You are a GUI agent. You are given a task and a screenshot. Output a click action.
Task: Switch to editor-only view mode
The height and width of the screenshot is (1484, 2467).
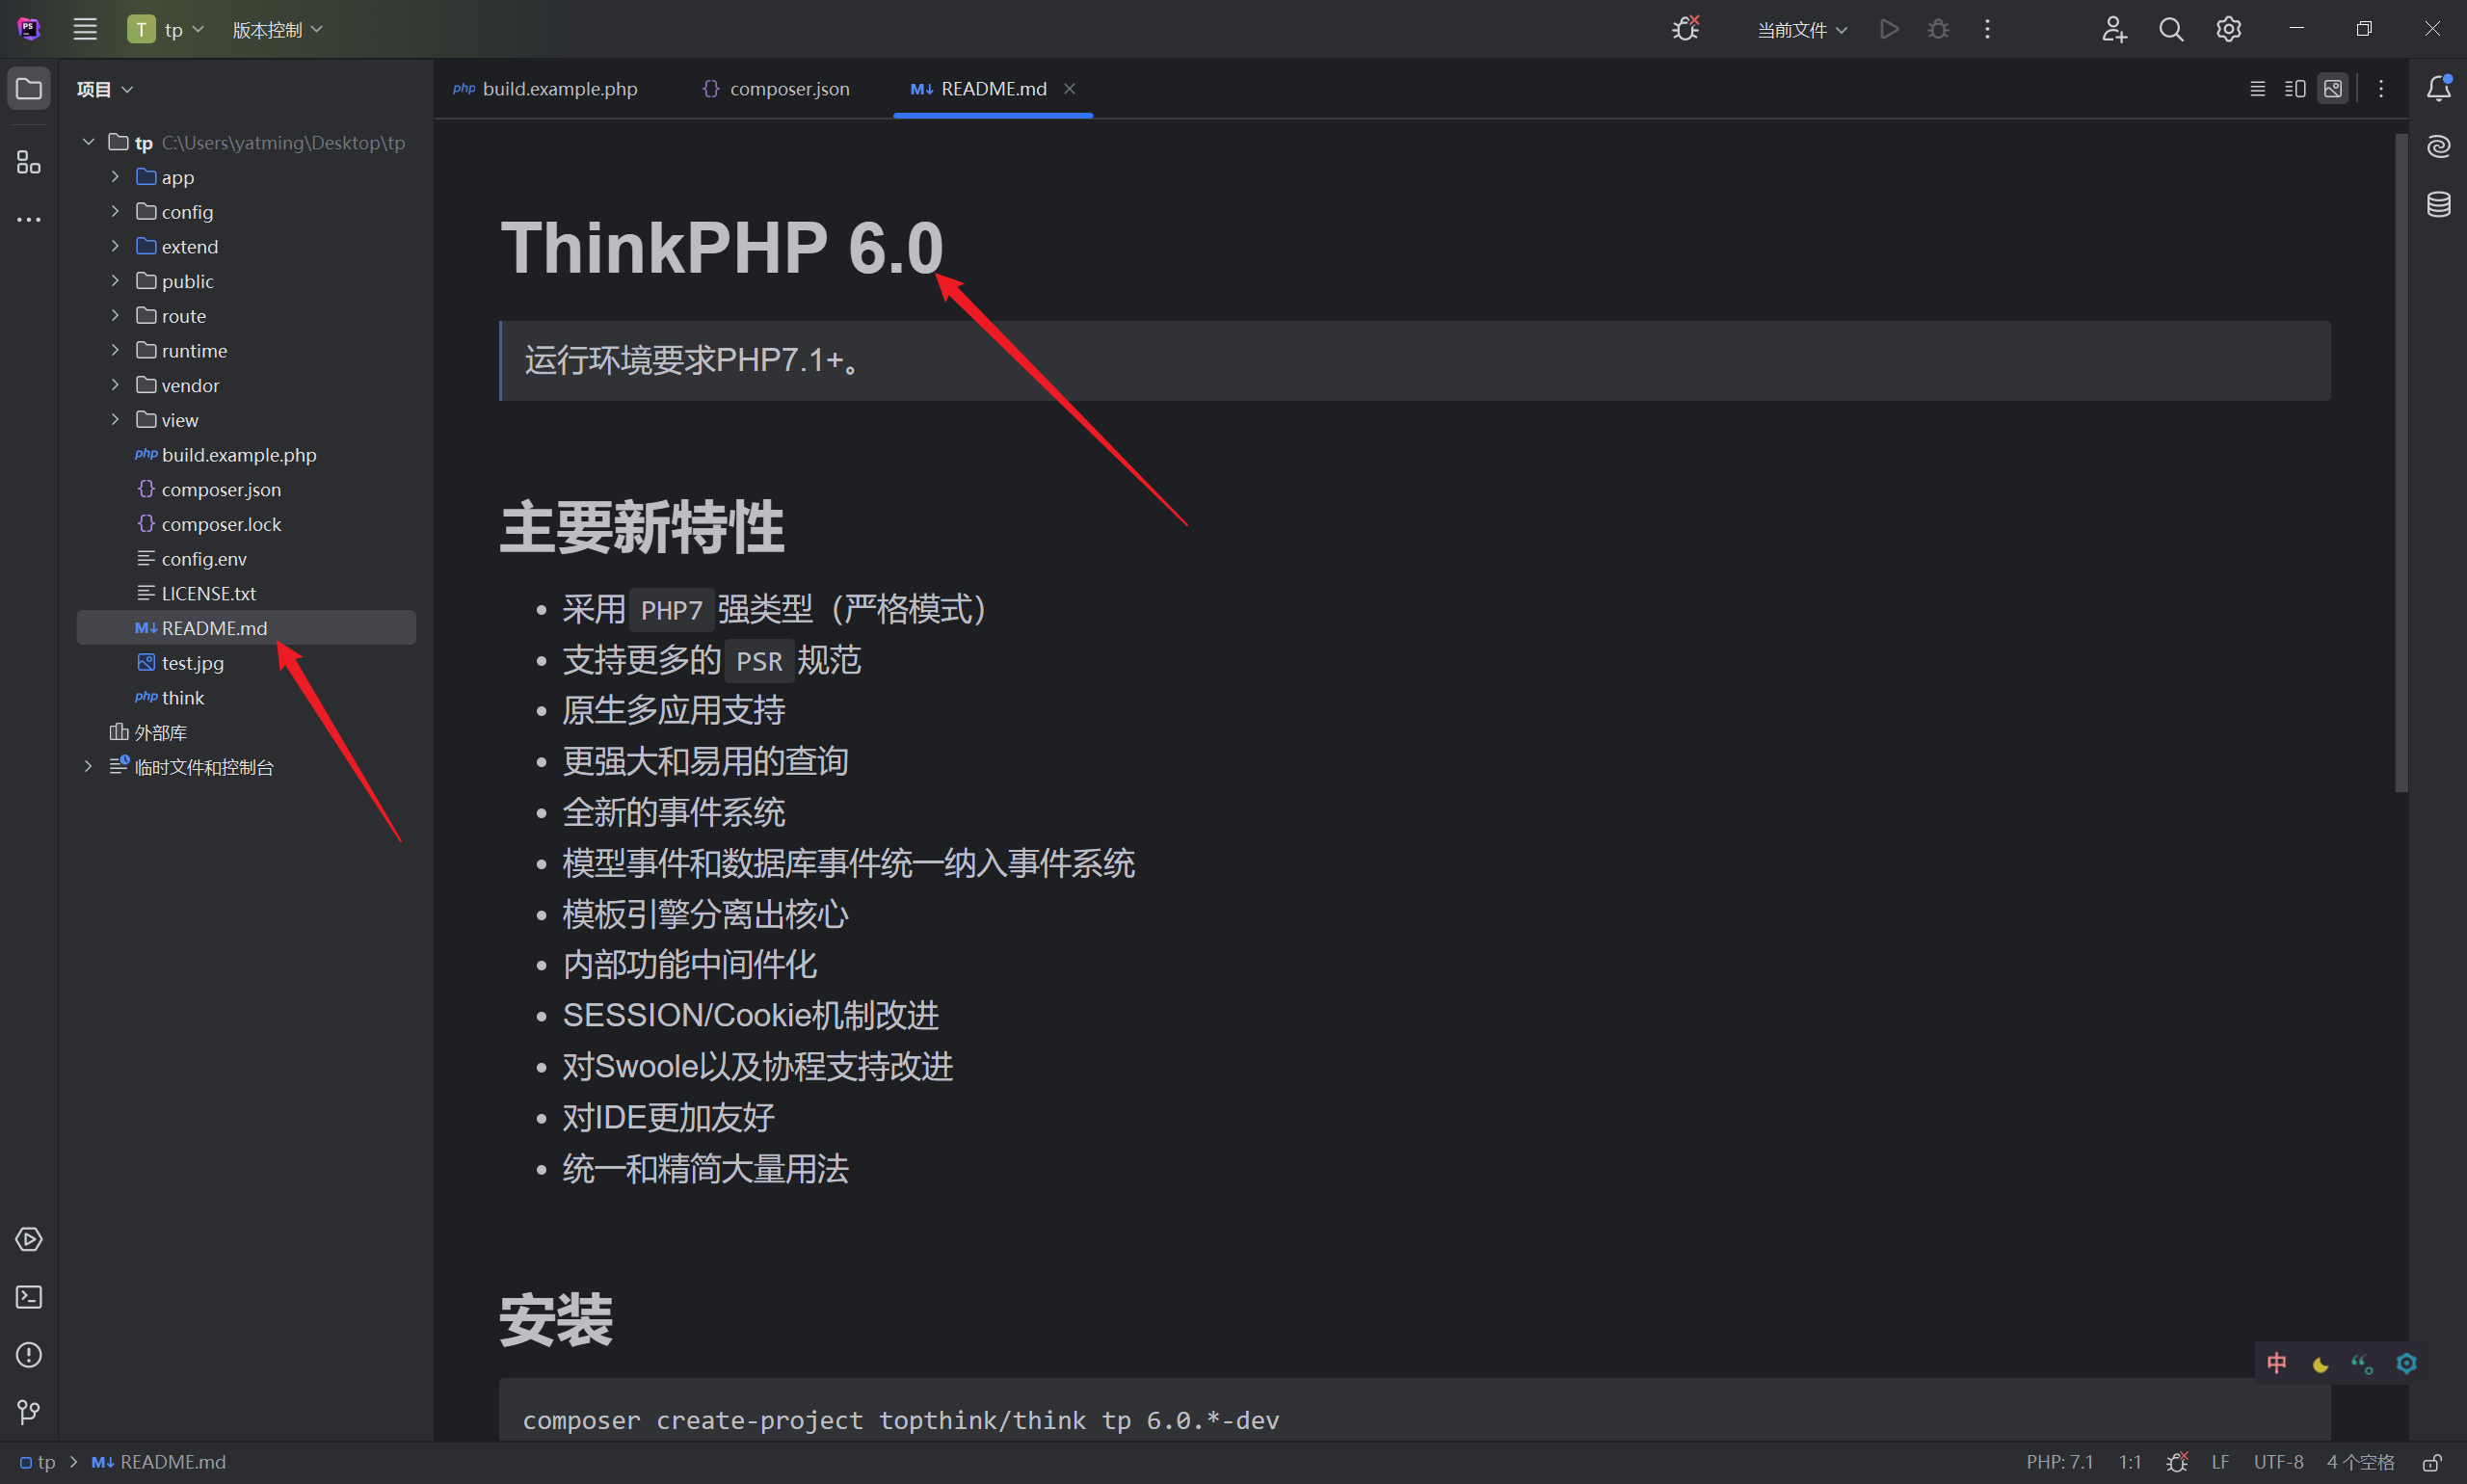click(x=2257, y=89)
